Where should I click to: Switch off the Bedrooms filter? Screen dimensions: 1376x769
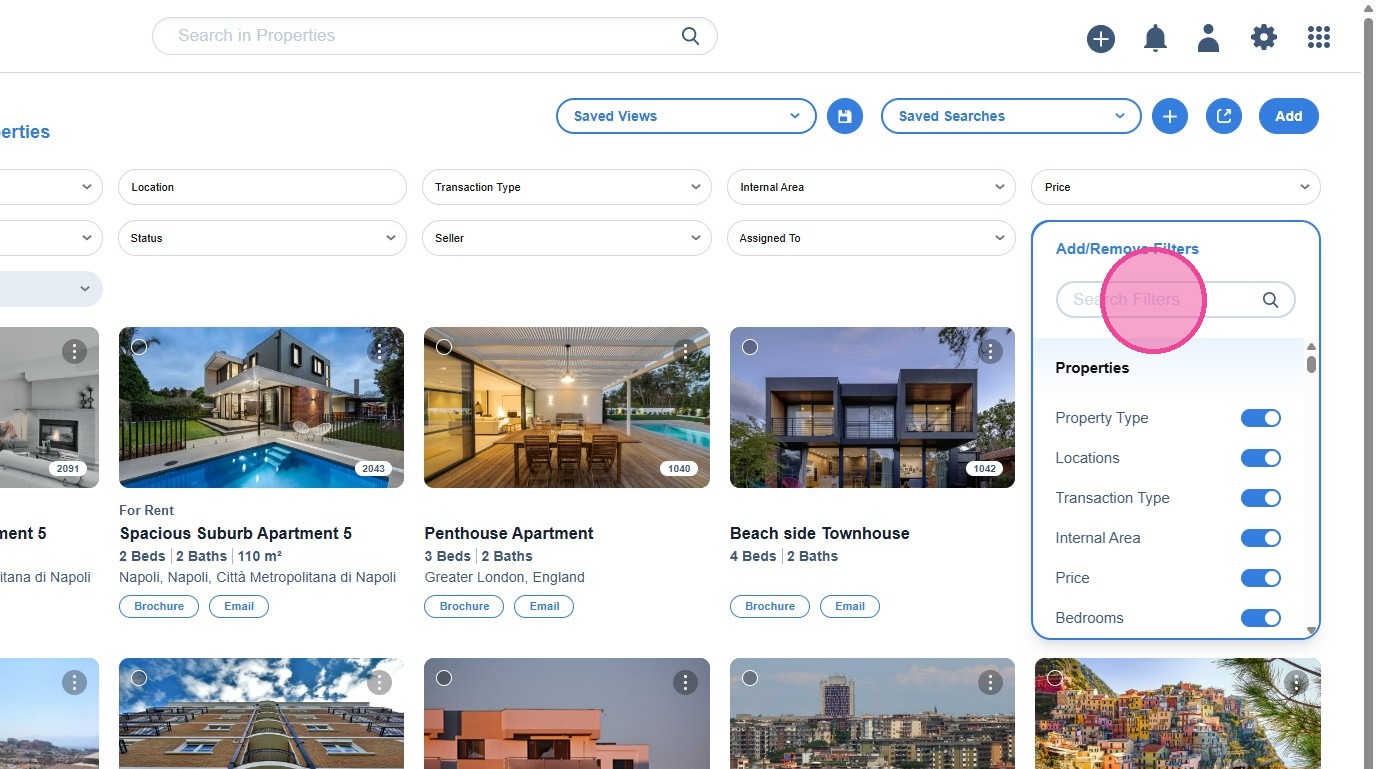tap(1261, 618)
